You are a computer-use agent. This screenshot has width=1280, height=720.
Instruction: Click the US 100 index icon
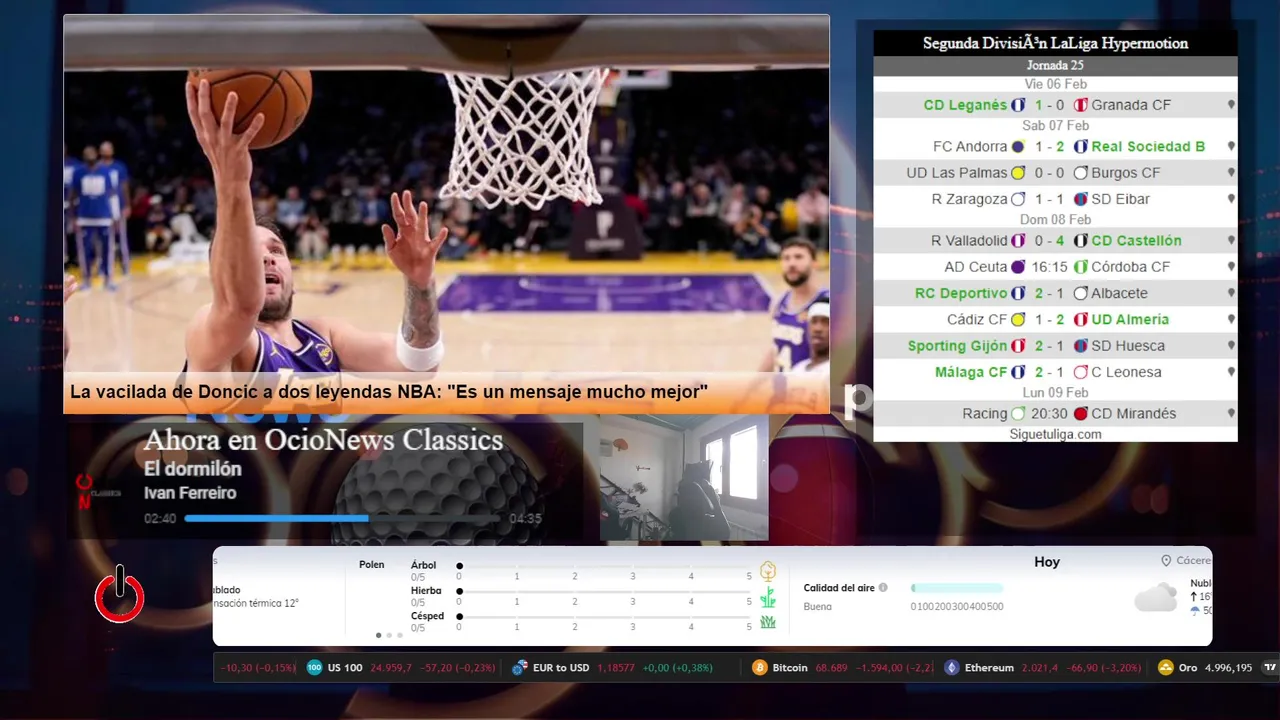[x=314, y=668]
